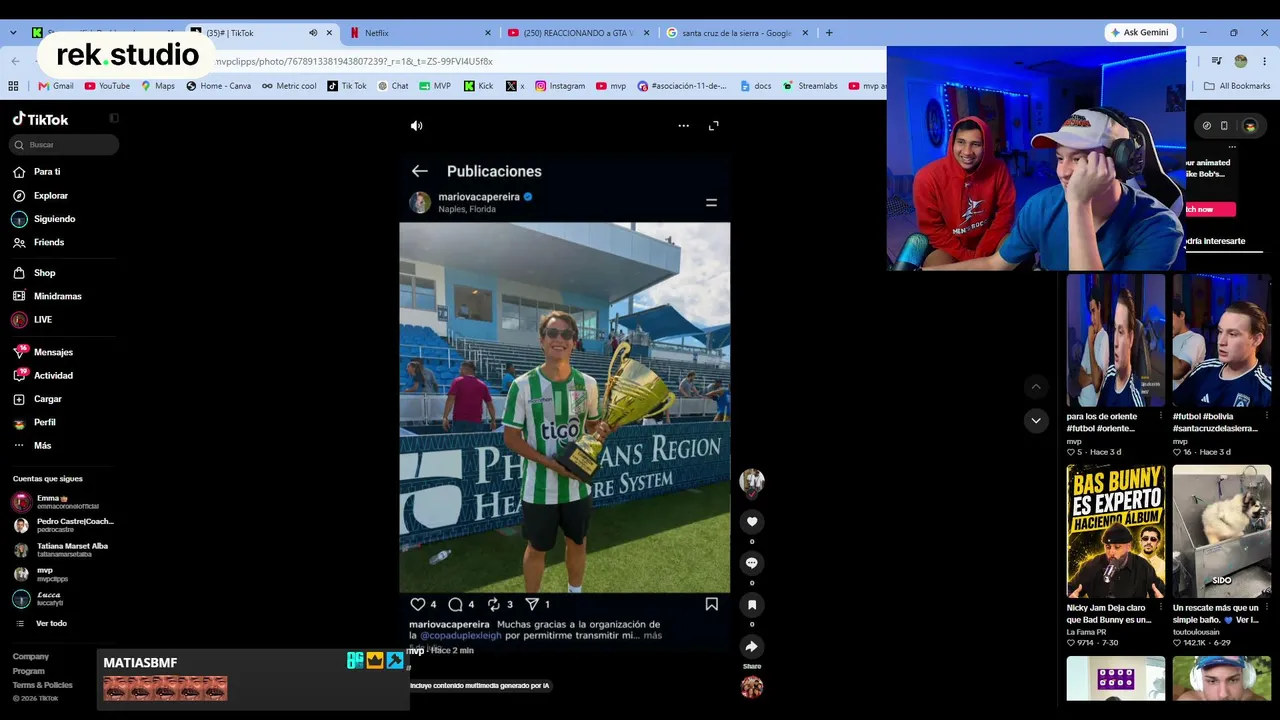The height and width of the screenshot is (720, 1280).
Task: Open Tatiana Marset Alba's account
Action: tap(64, 550)
